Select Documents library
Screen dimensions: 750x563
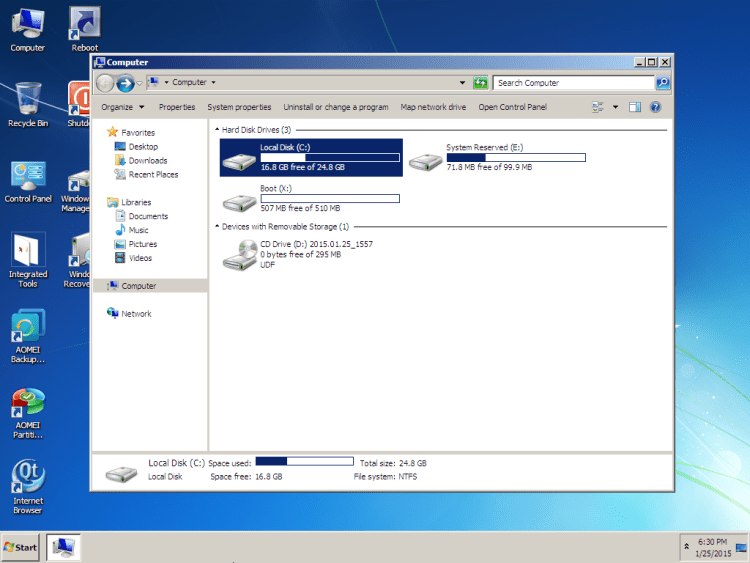(x=148, y=216)
